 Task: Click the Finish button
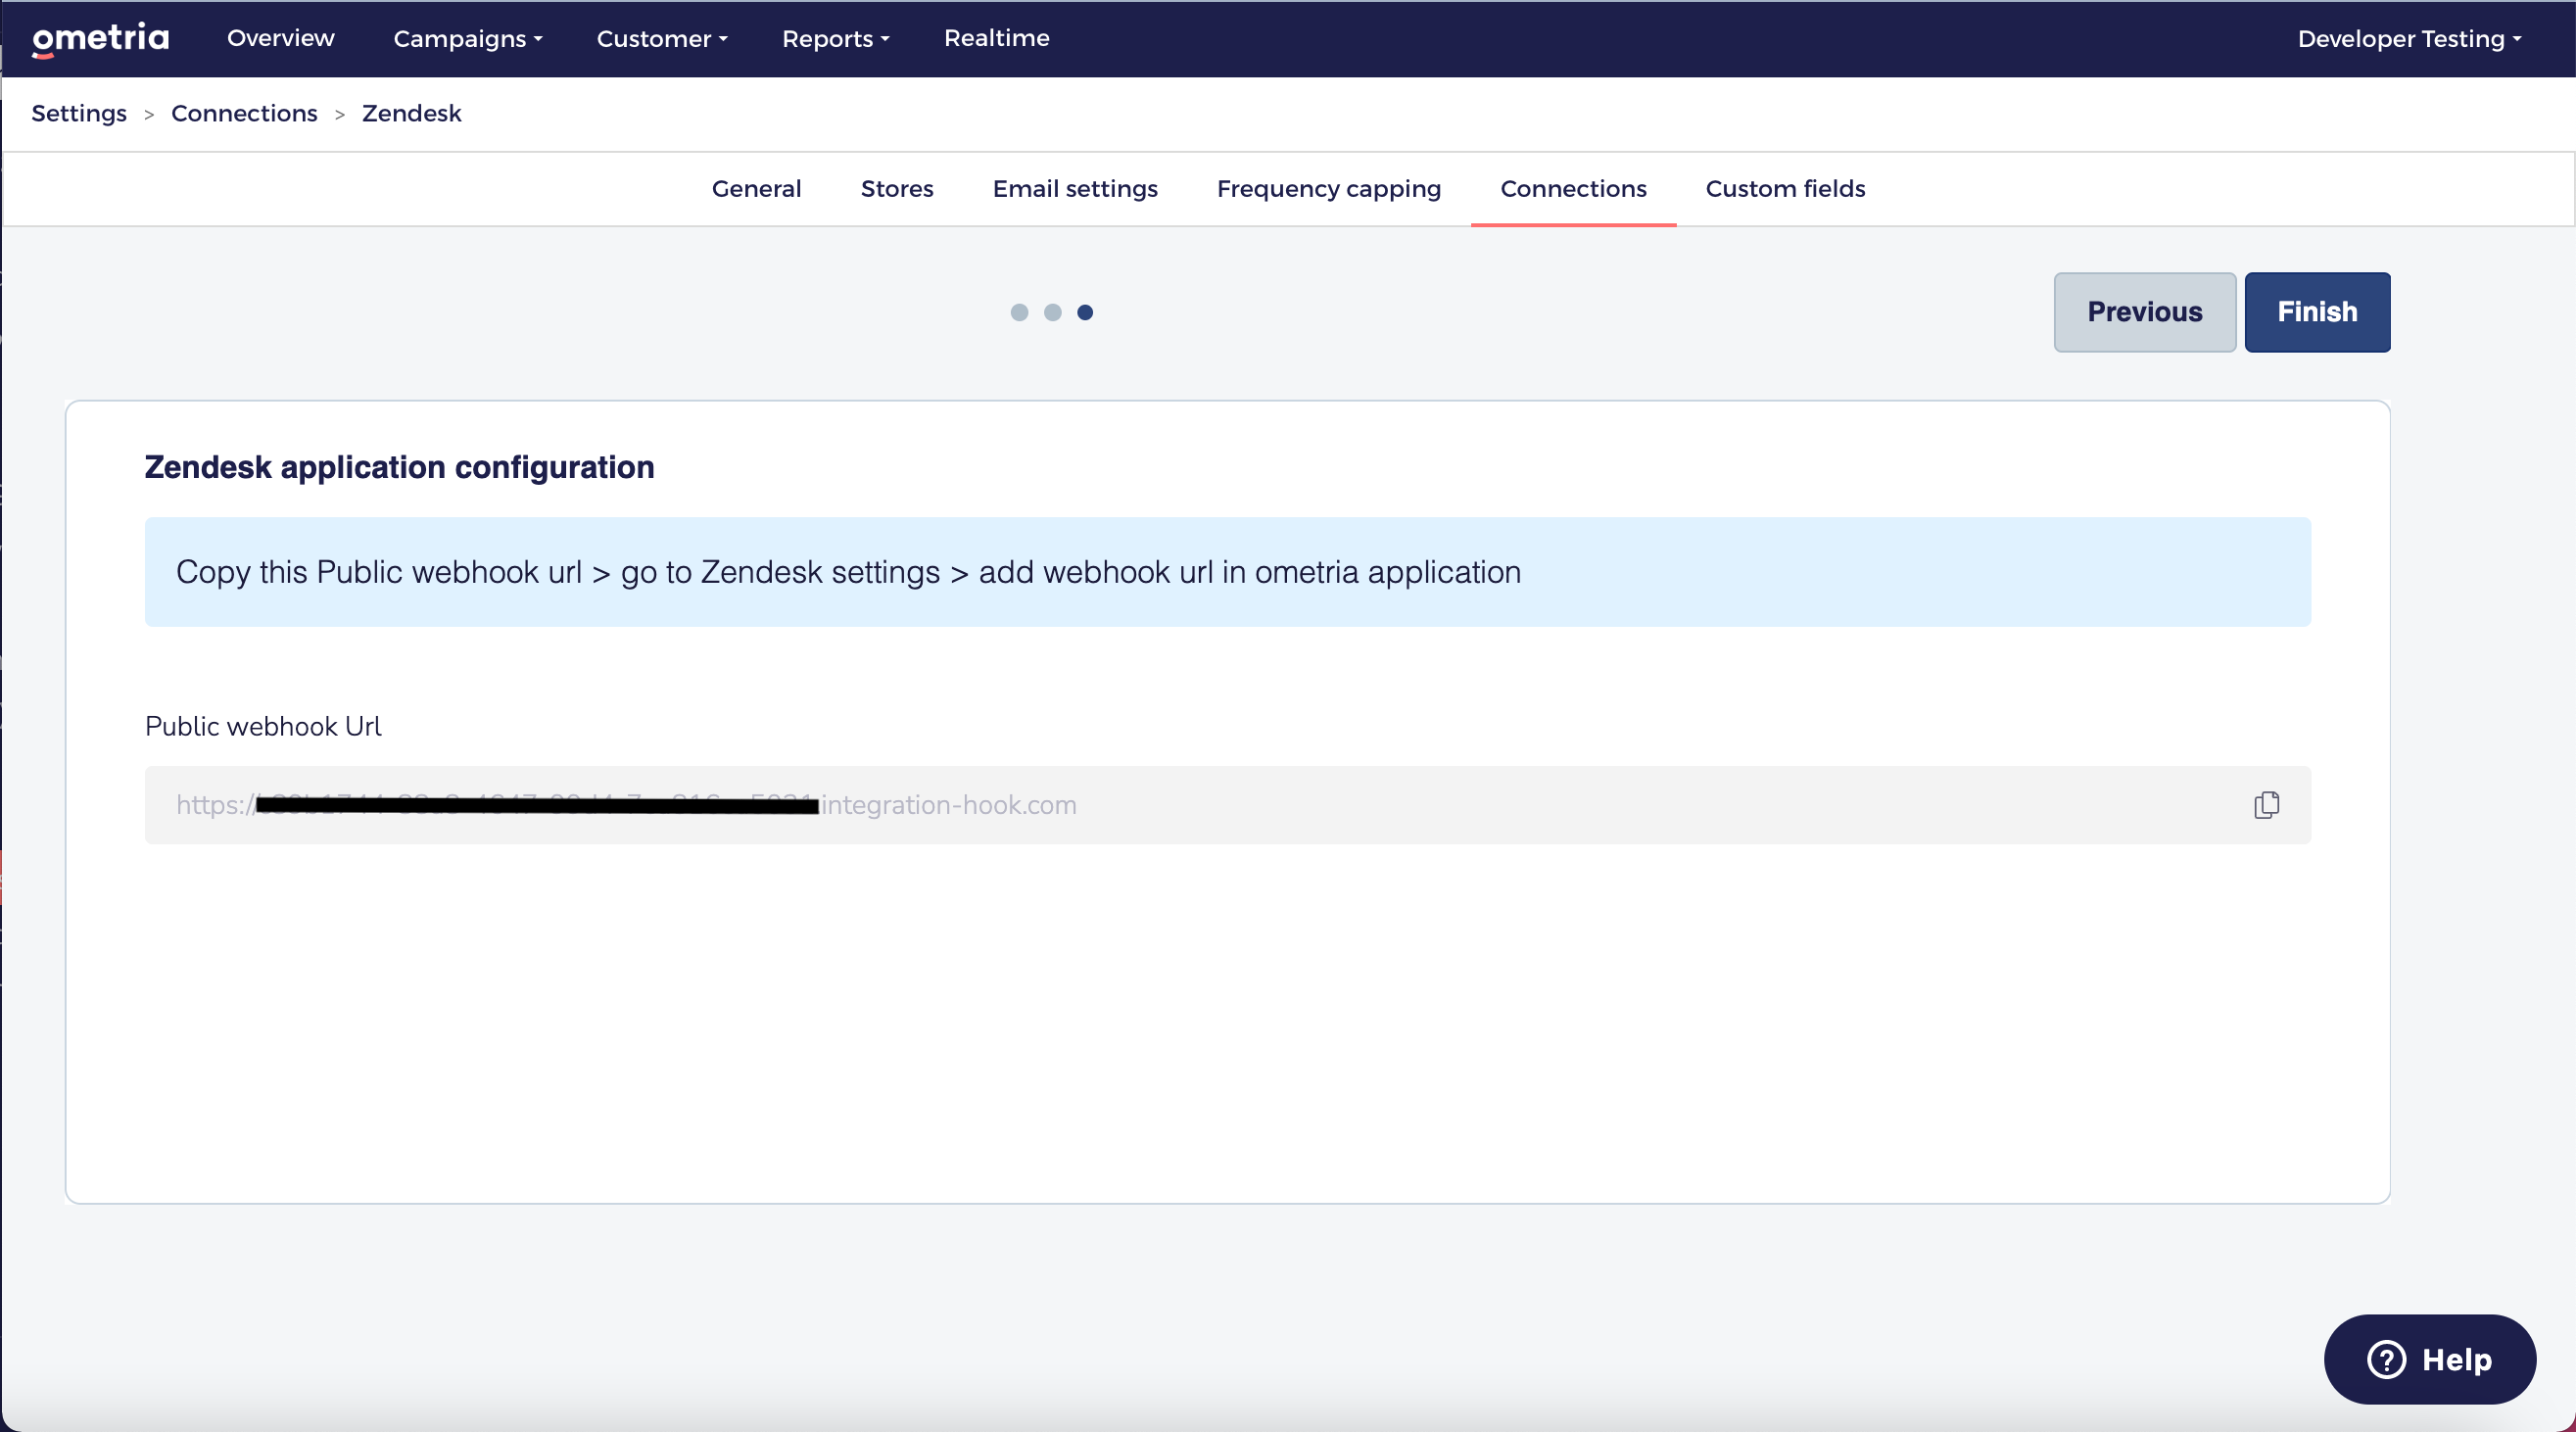coord(2317,312)
